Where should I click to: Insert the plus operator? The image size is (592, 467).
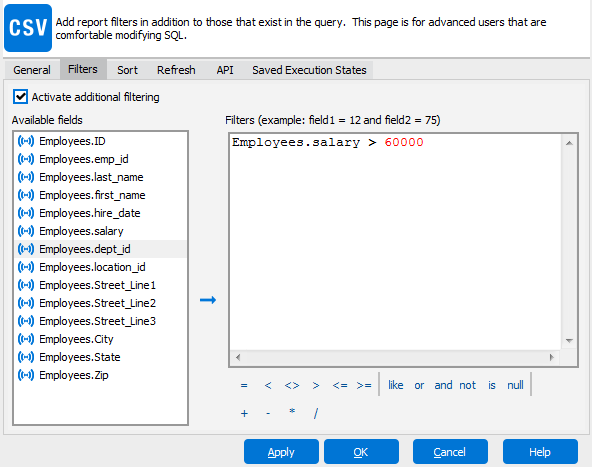point(244,413)
